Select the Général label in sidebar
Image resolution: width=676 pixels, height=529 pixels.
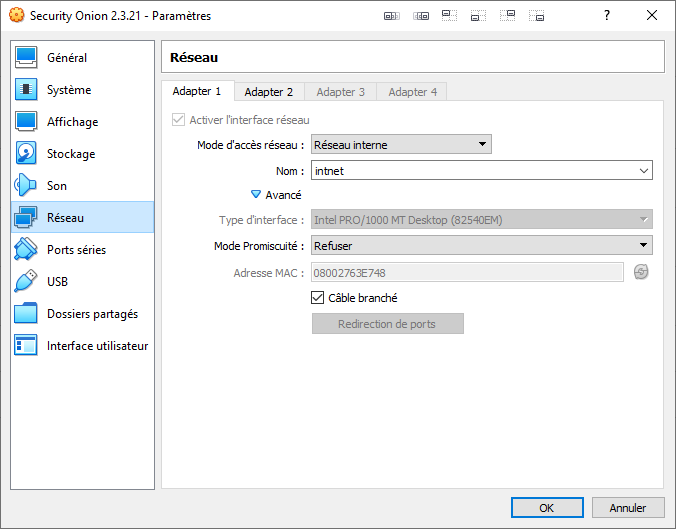[67, 58]
